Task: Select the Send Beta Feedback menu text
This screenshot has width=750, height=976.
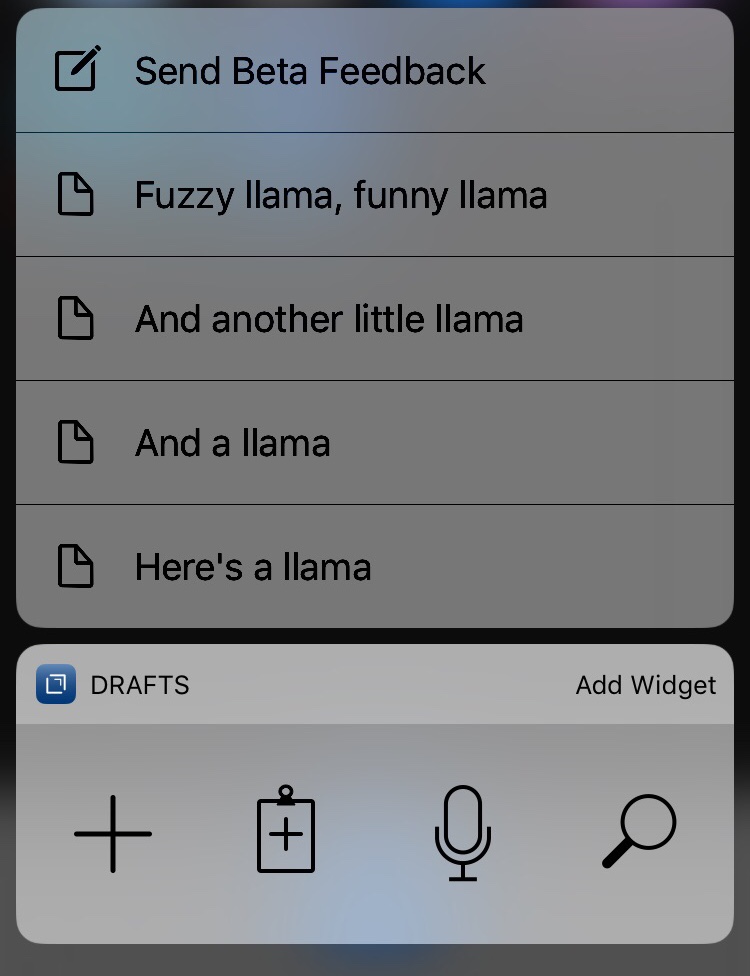Action: 310,71
